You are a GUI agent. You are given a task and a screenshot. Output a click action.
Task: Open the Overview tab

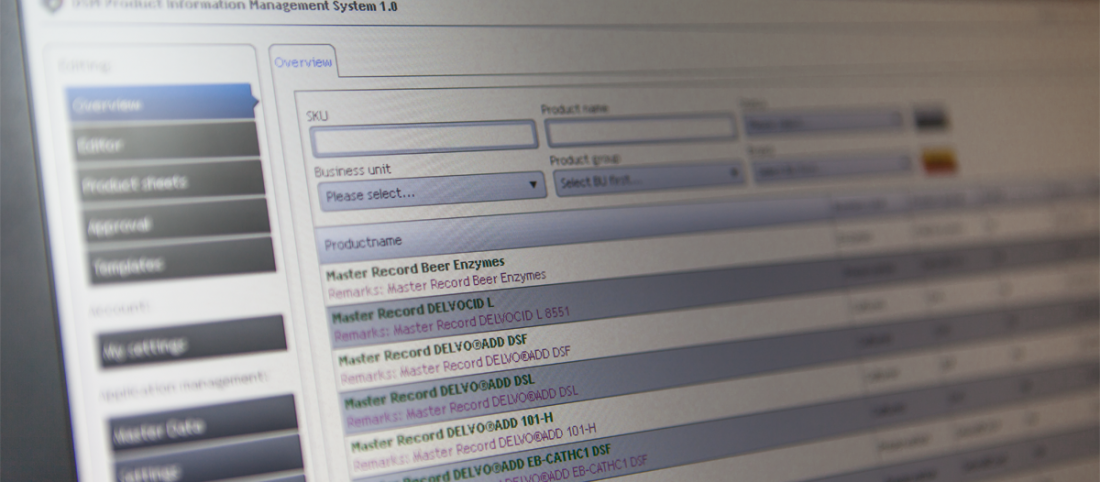302,62
